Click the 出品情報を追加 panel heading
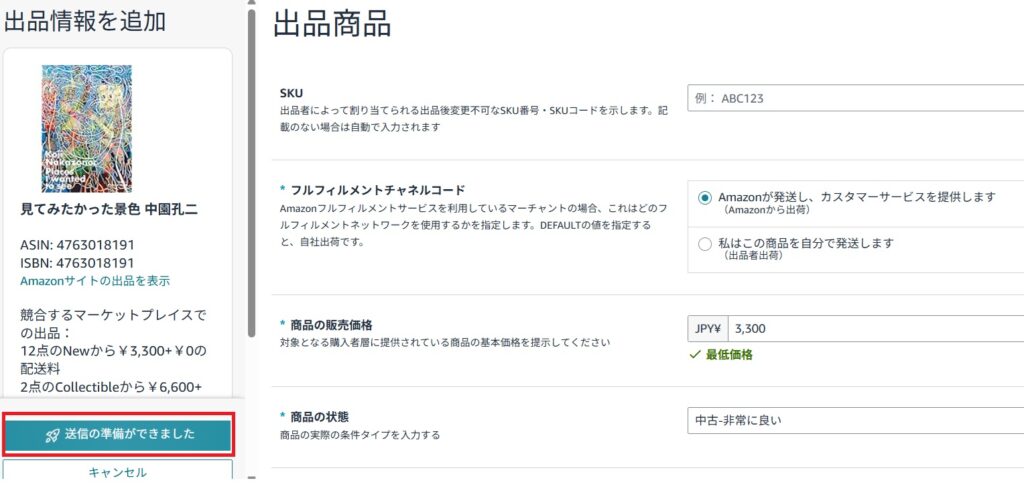Screen dimensions: 1024x495 click(85, 21)
